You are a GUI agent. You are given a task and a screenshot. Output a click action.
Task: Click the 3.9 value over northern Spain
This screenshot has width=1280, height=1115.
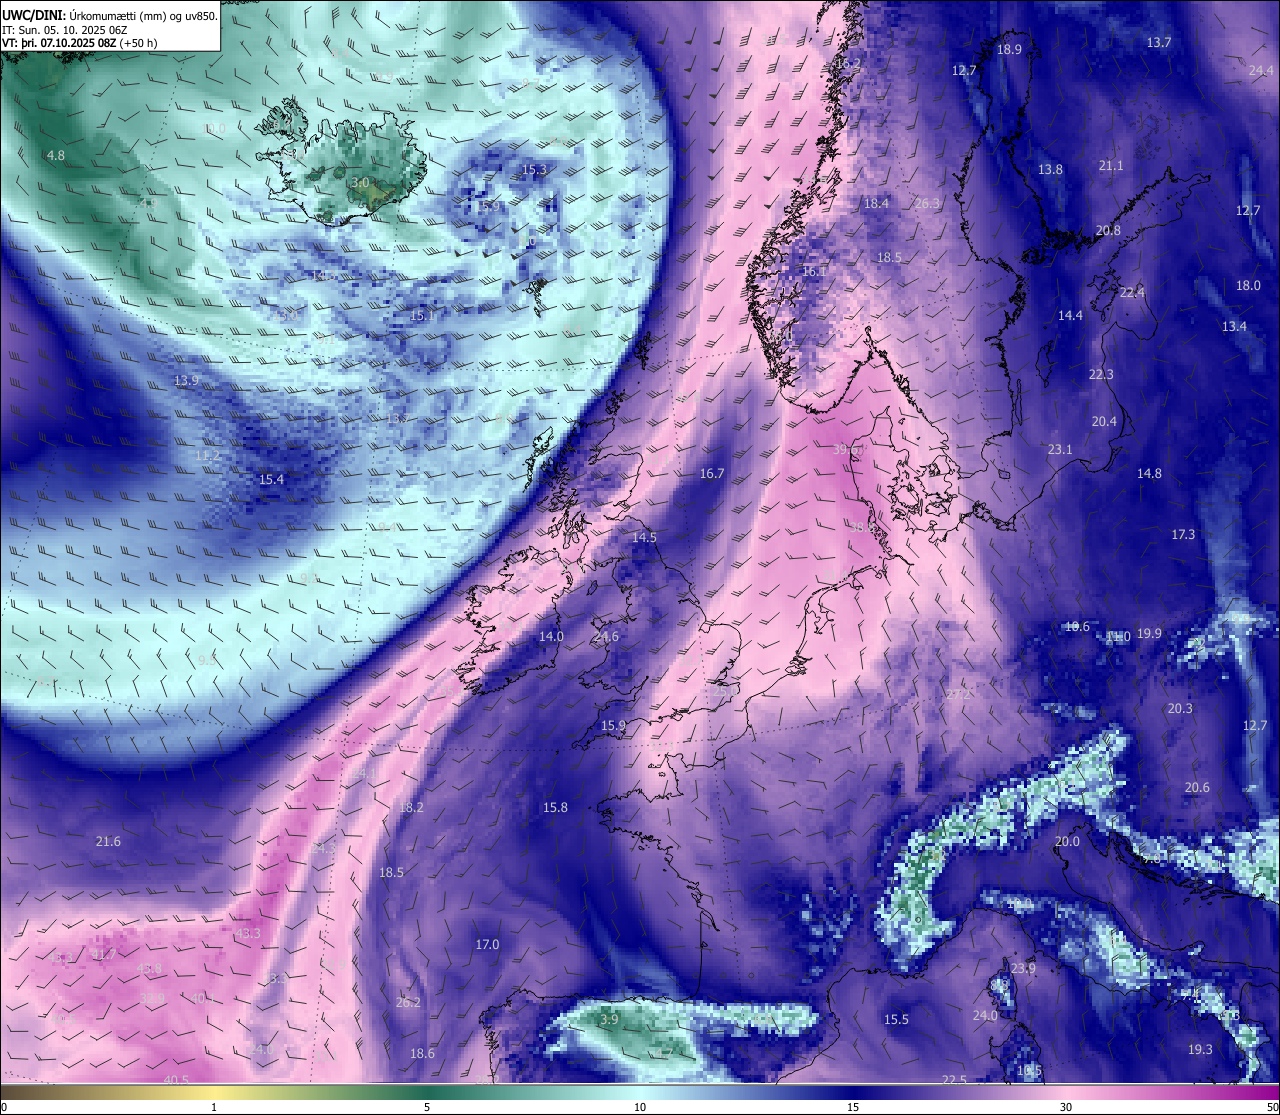tap(609, 1020)
